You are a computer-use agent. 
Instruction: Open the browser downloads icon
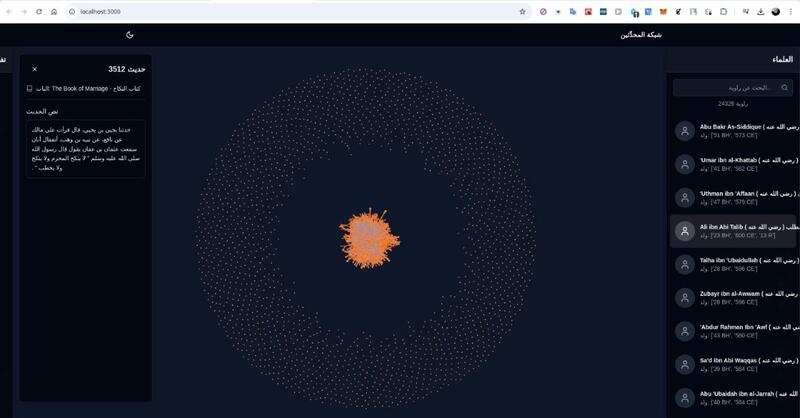tap(761, 11)
